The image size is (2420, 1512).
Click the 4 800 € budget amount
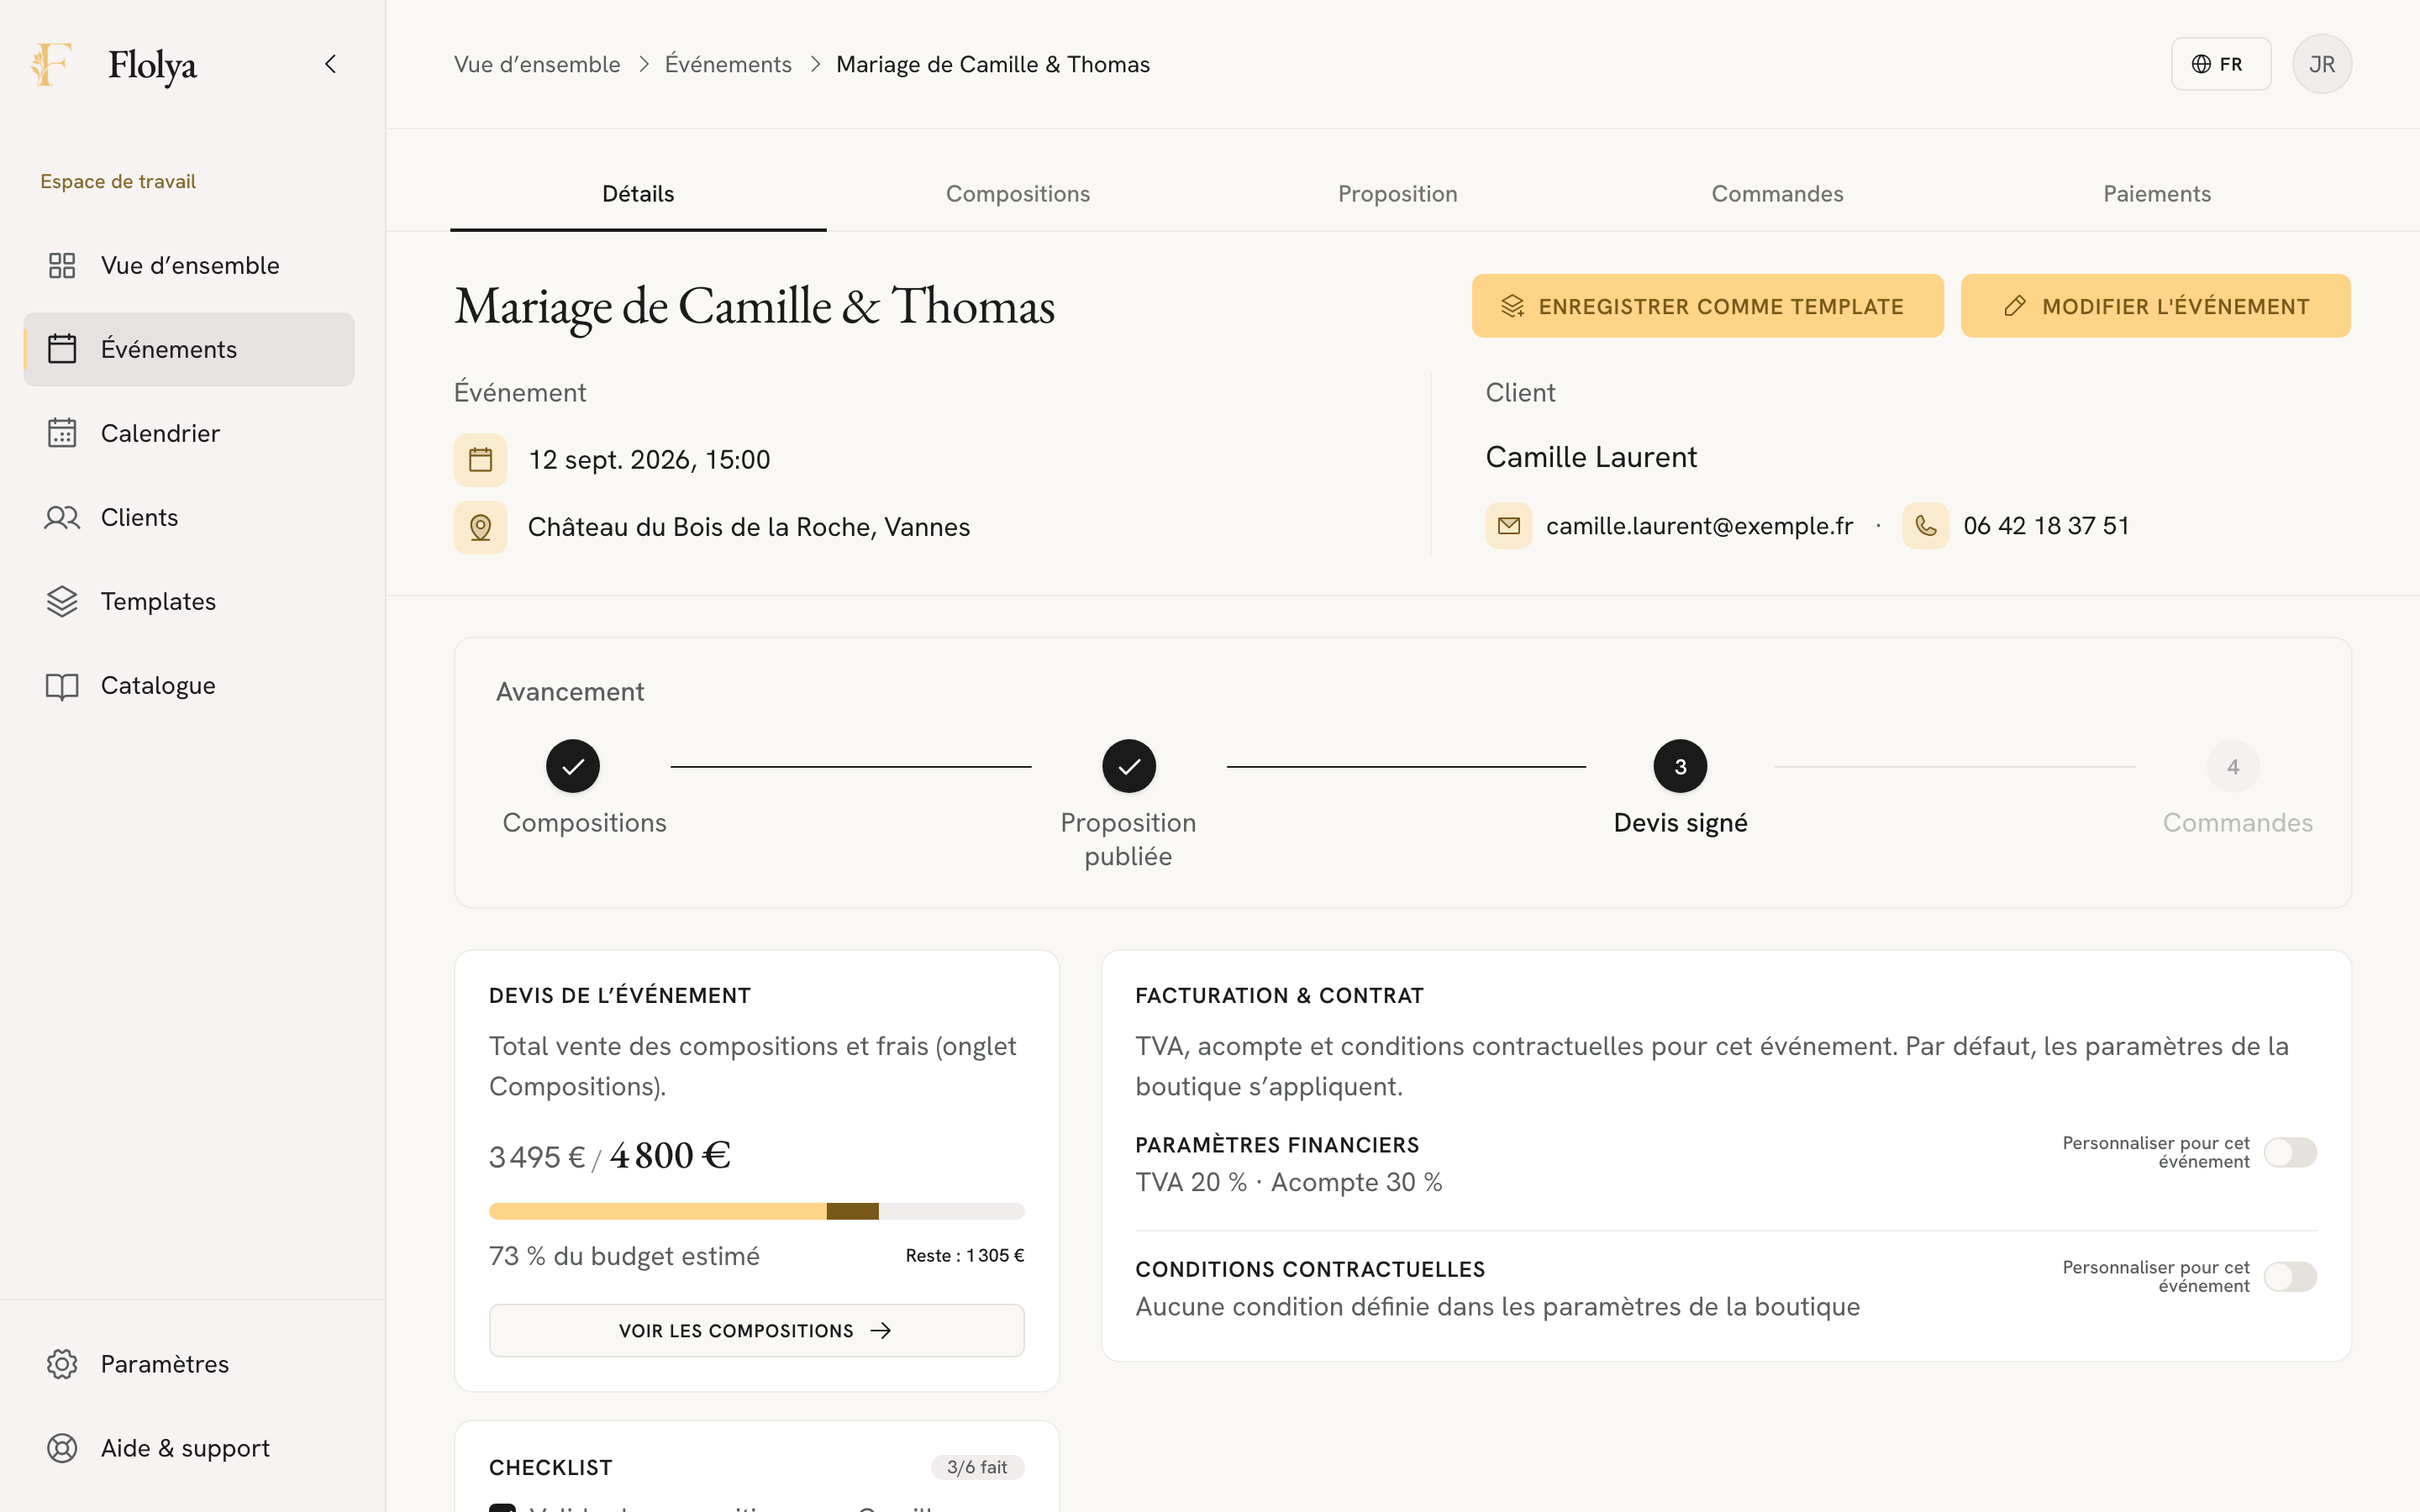click(670, 1155)
